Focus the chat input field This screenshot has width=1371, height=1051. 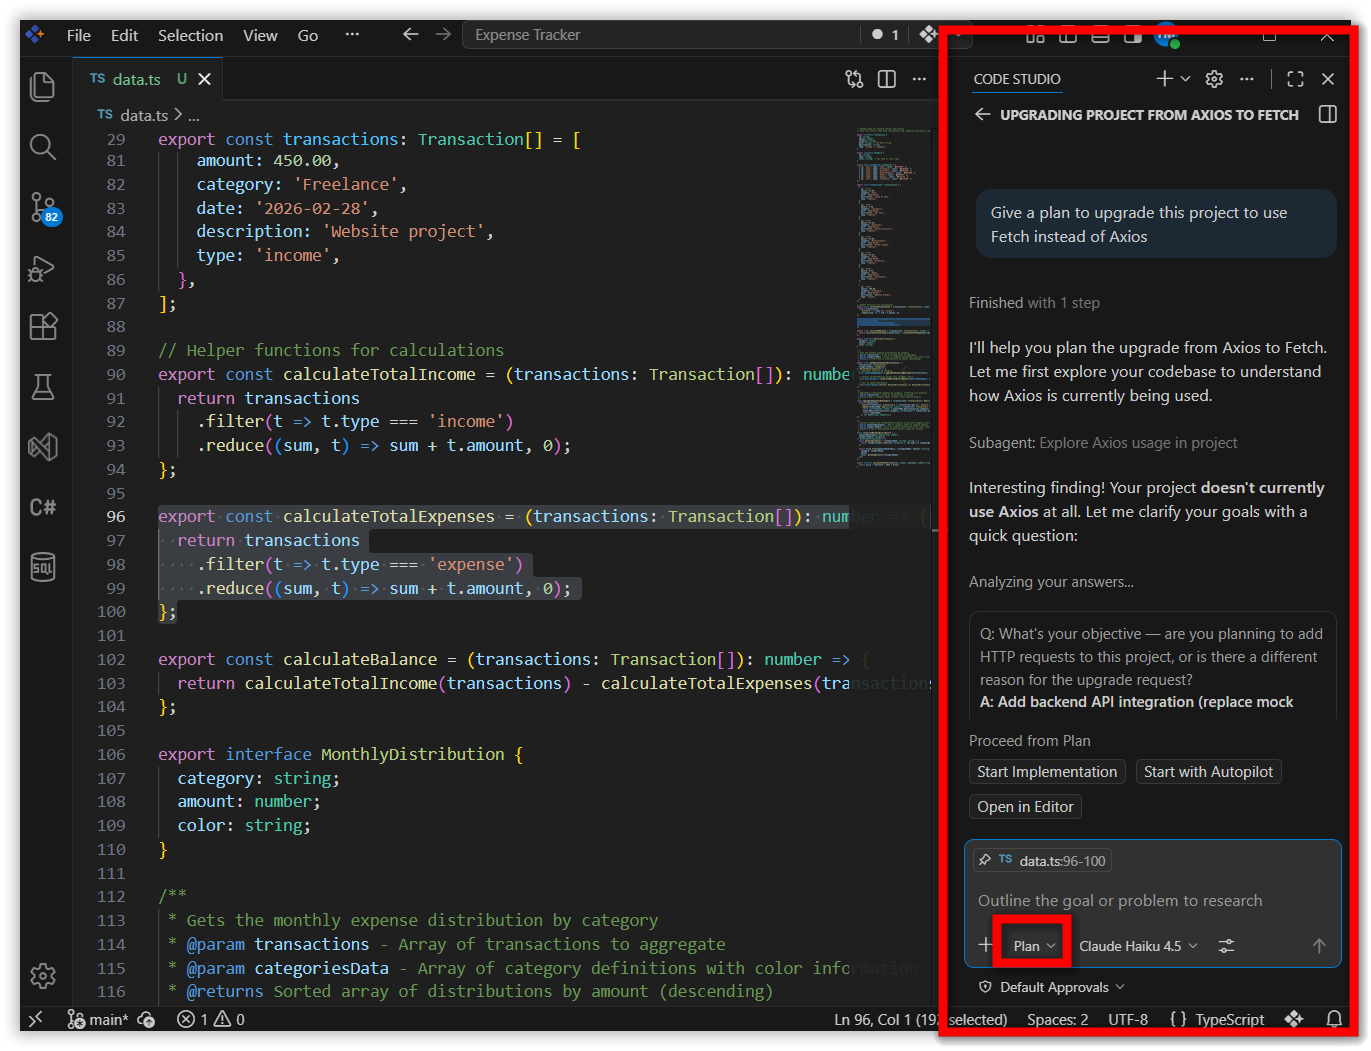1152,900
